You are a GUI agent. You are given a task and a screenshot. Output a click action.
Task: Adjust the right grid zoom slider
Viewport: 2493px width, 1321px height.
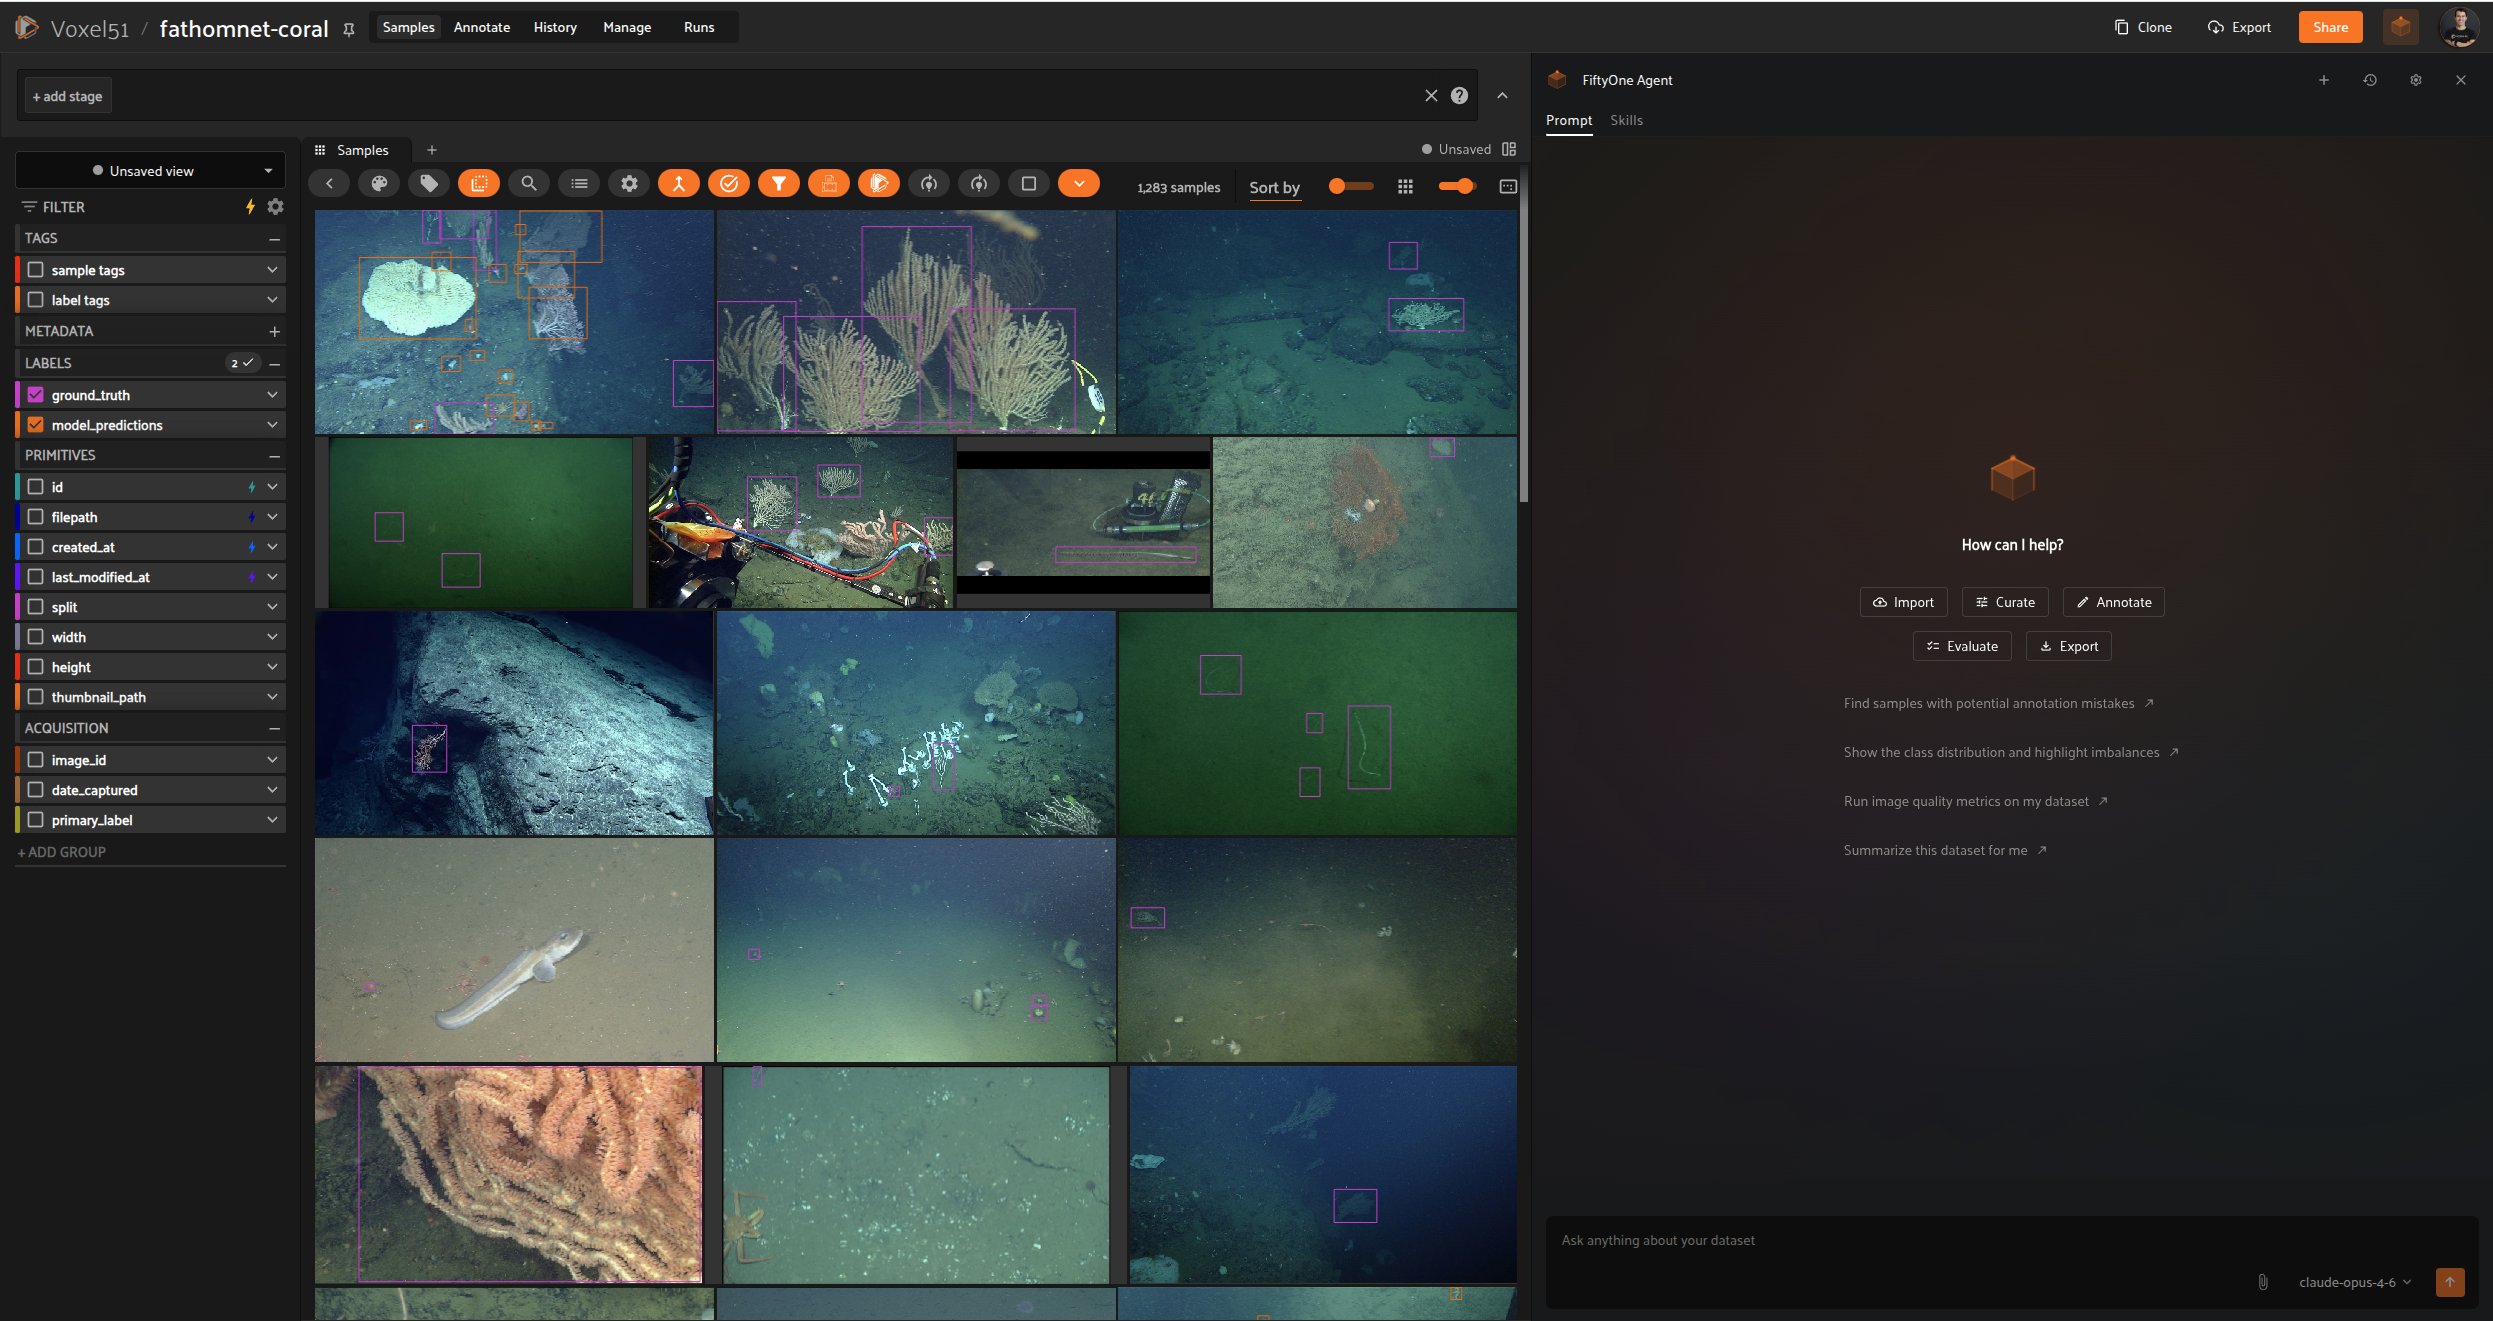[1456, 186]
